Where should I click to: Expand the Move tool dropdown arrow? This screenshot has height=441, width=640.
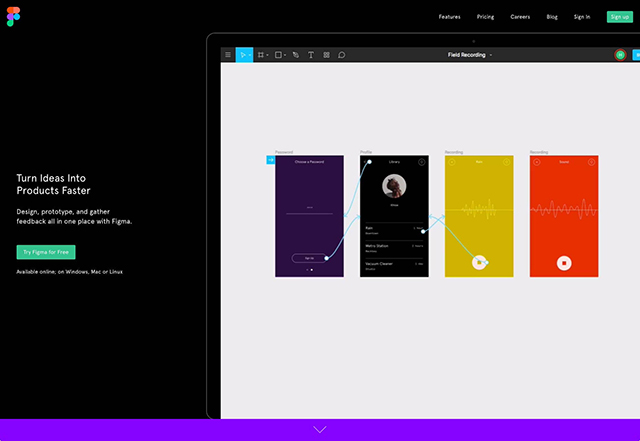(x=250, y=55)
